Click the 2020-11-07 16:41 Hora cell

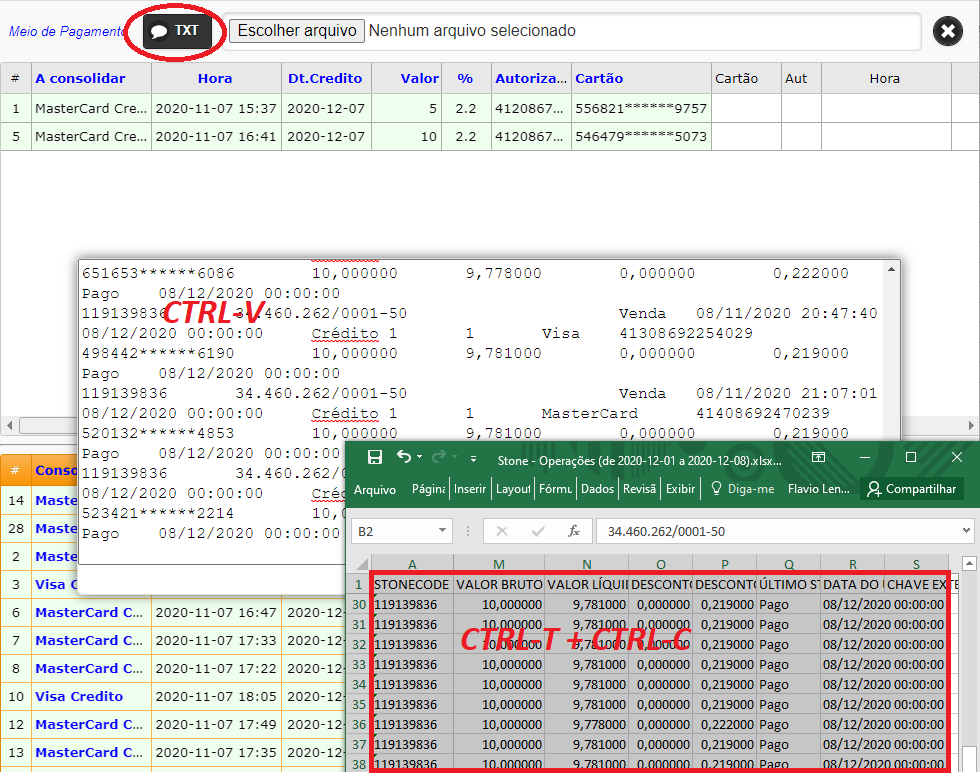[216, 137]
